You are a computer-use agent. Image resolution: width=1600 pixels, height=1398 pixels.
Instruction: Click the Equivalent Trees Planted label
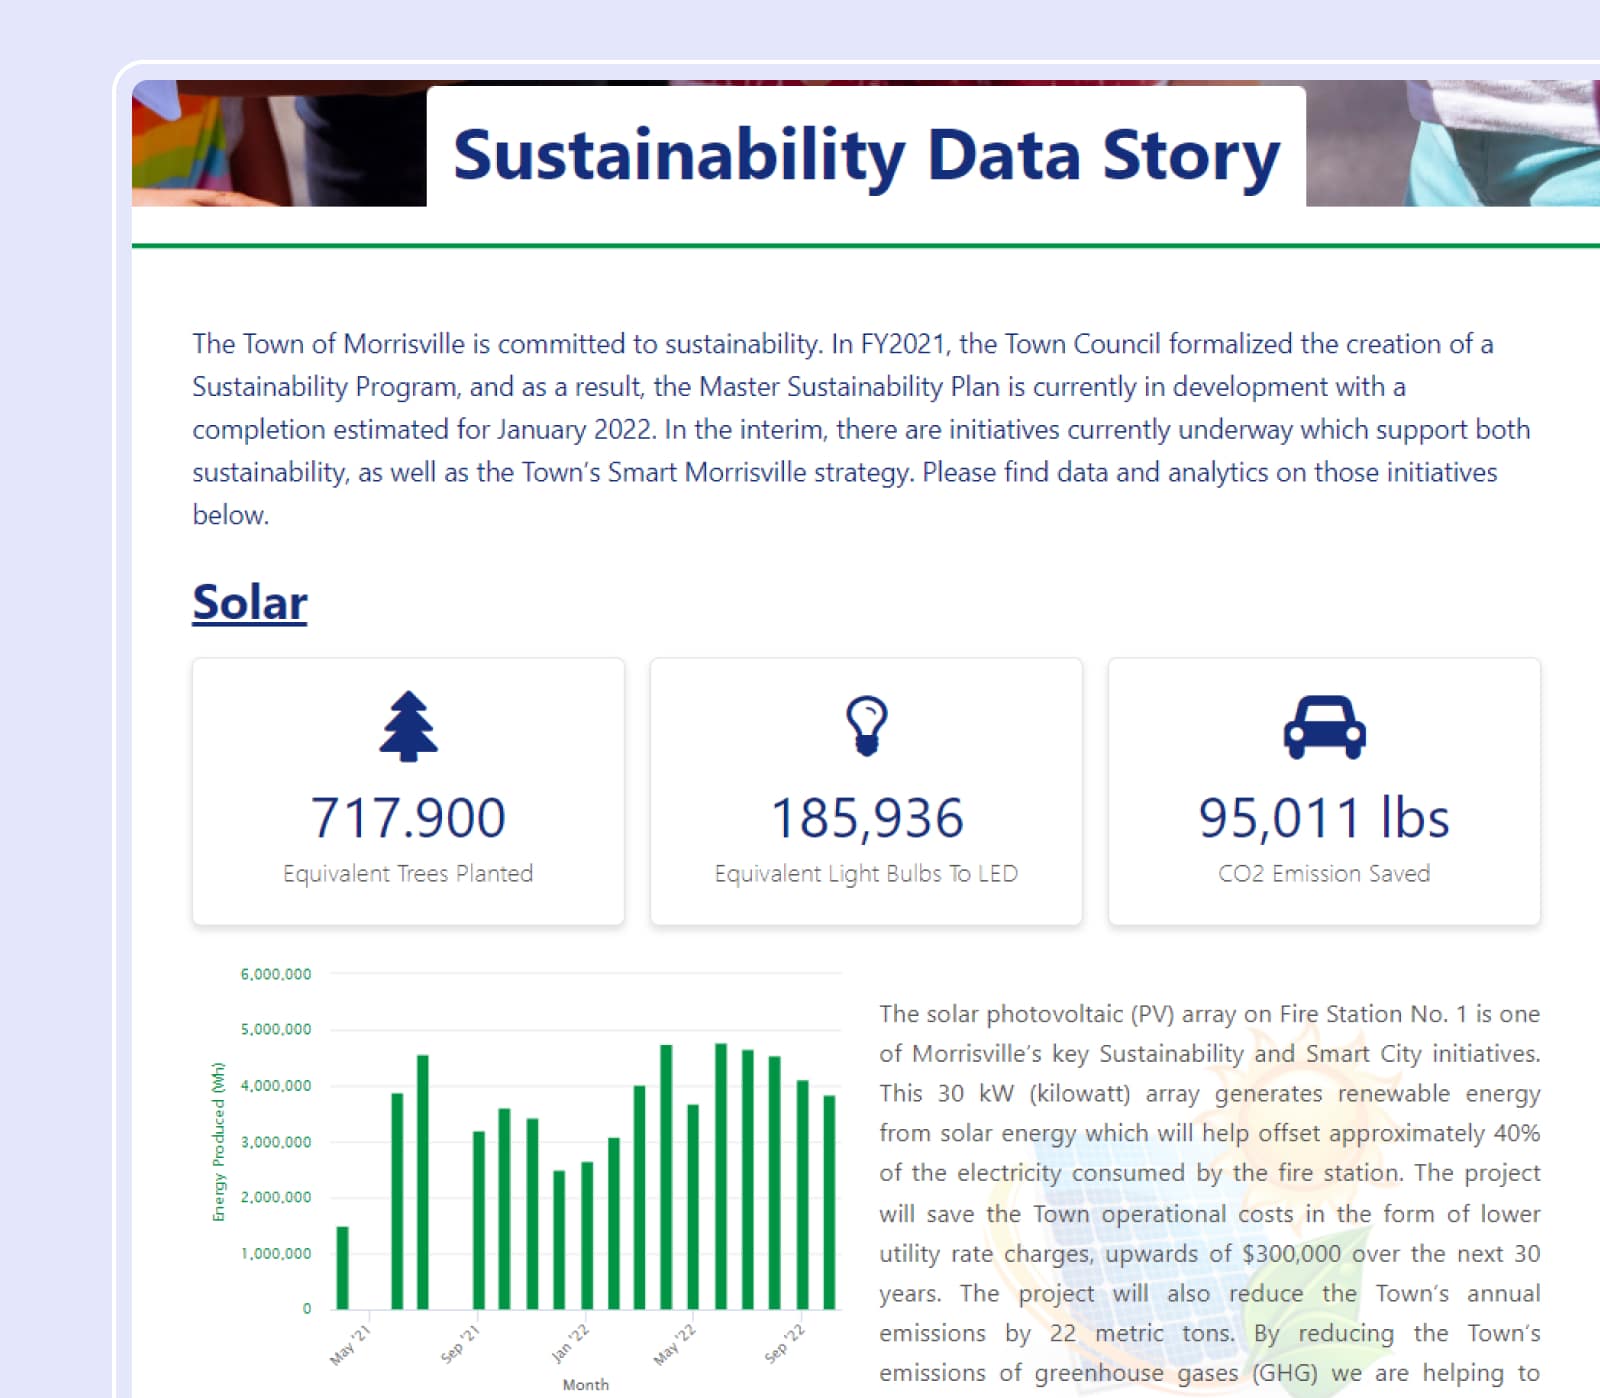(x=408, y=874)
